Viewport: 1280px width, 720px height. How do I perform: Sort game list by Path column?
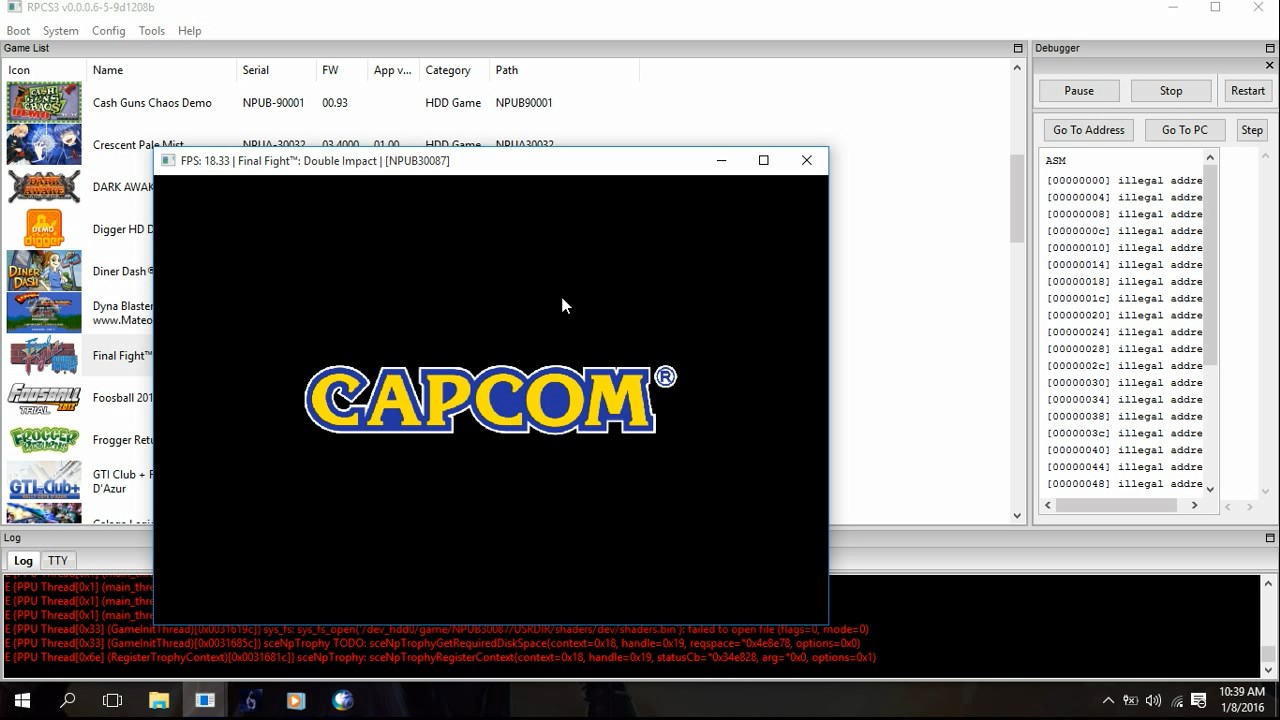tap(564, 70)
